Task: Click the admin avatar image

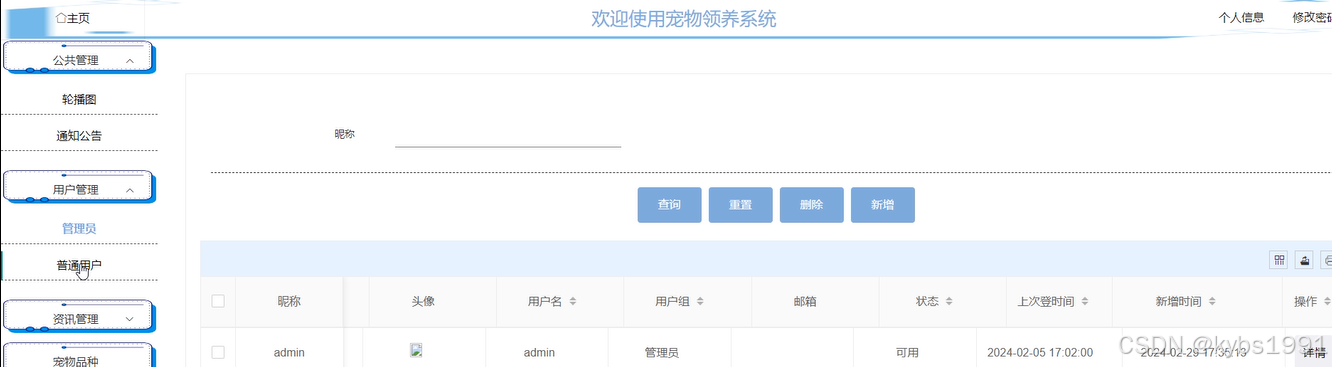Action: pos(417,351)
